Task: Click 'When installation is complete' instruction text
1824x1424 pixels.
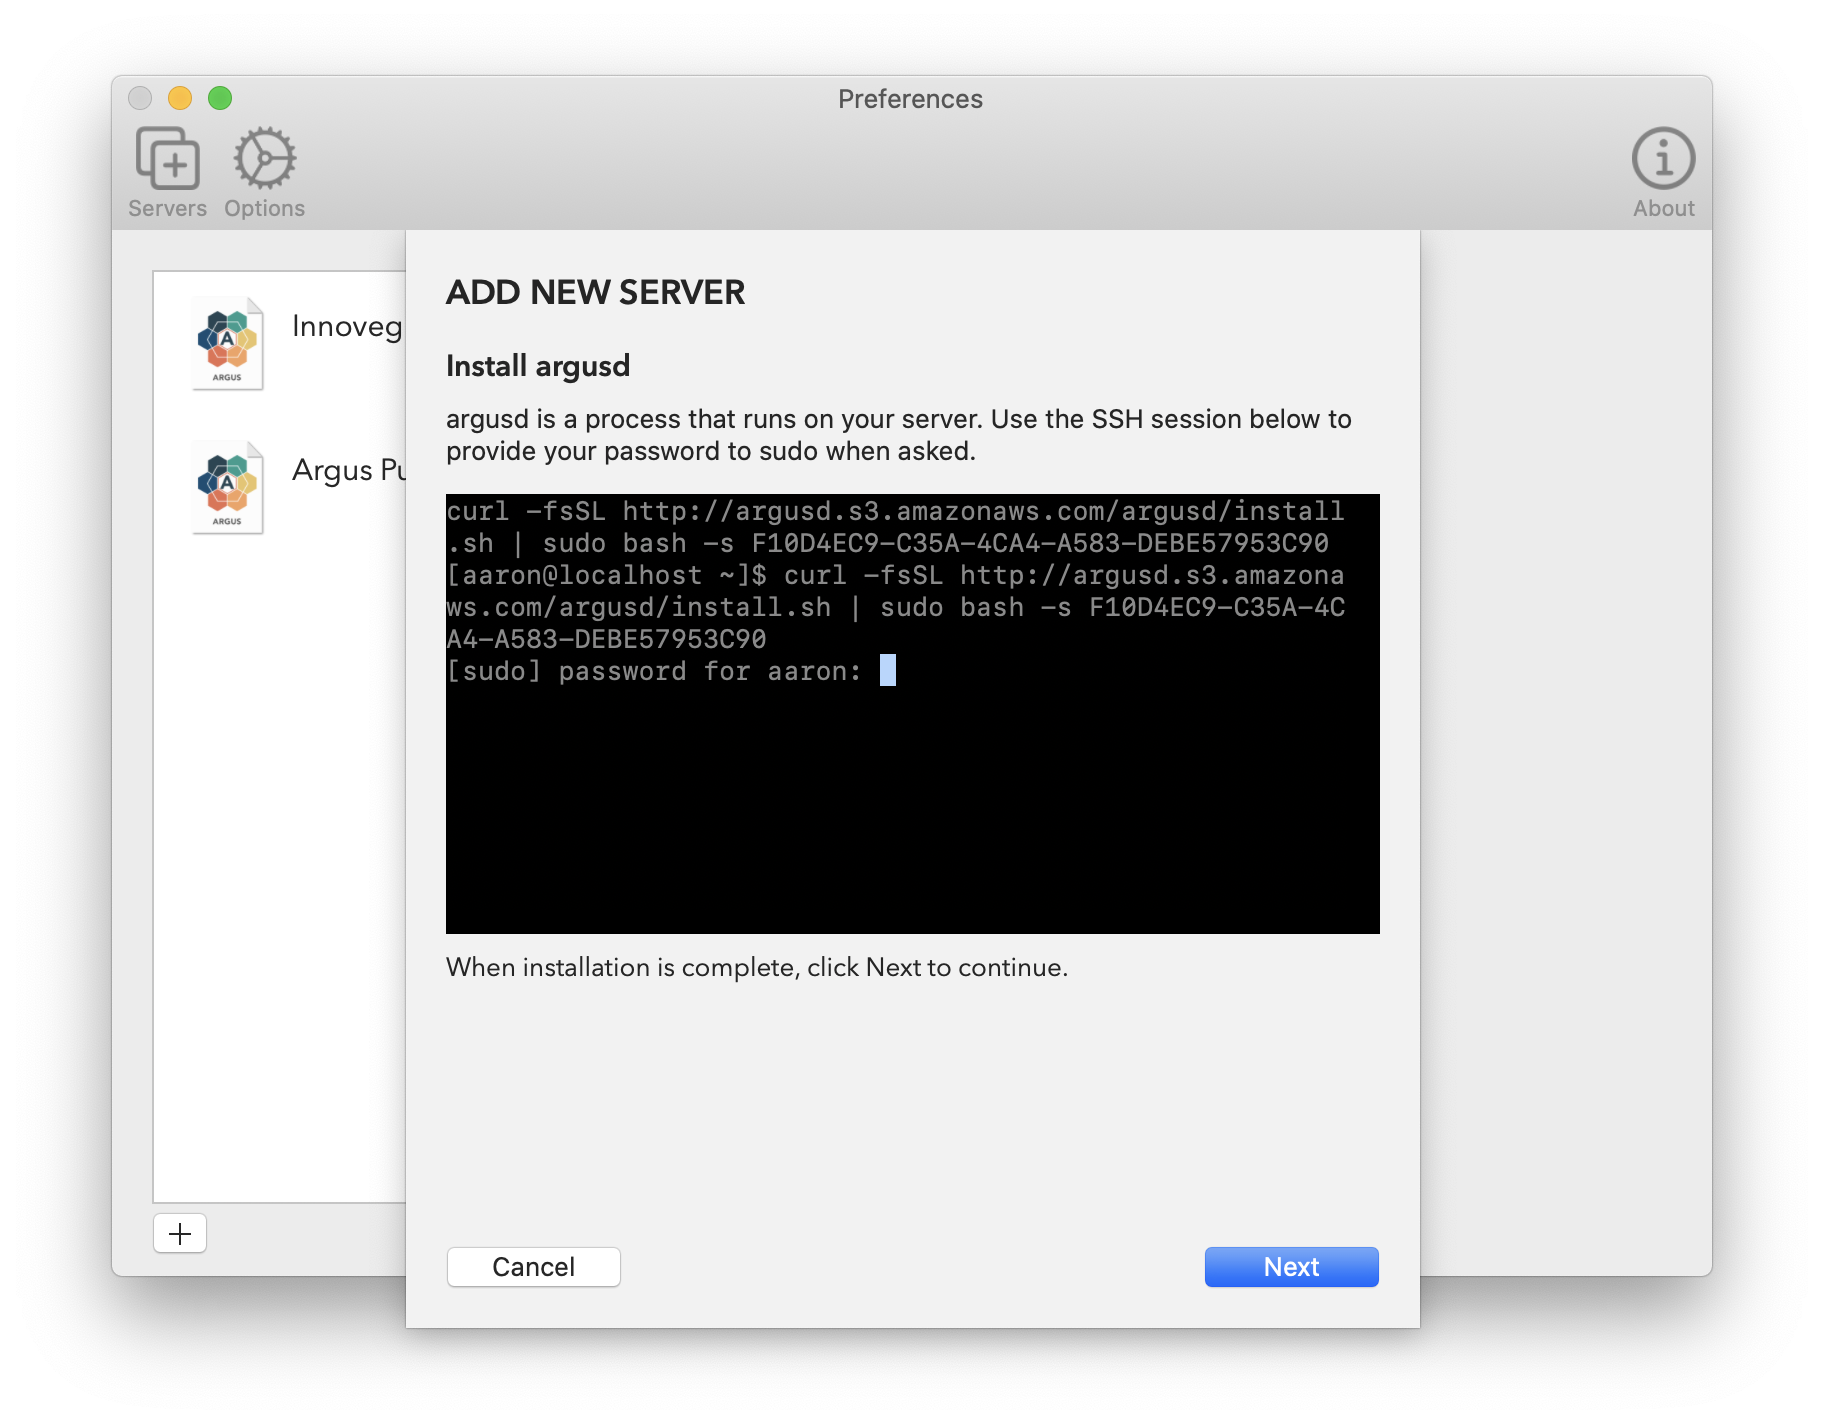Action: 757,967
